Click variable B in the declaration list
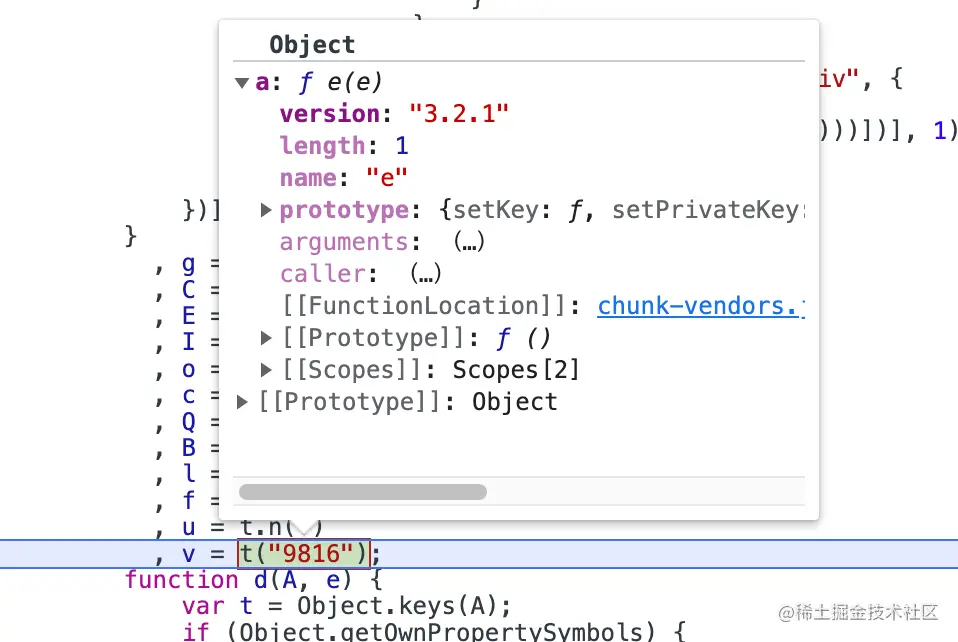 189,448
